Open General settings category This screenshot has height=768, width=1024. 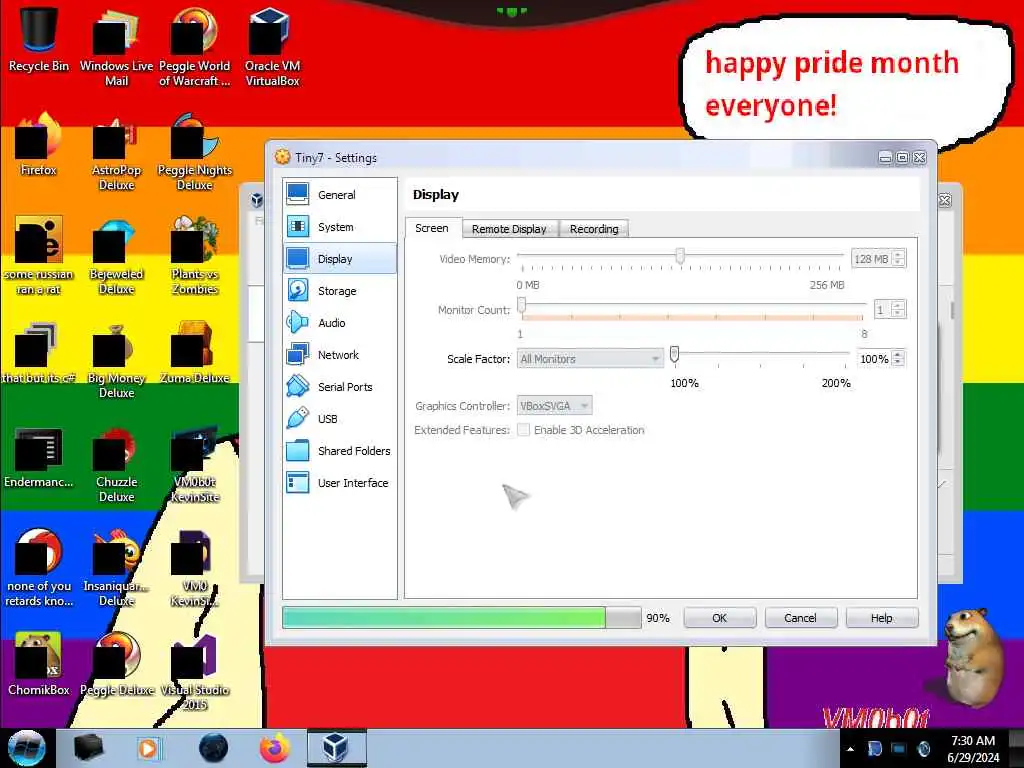coord(340,195)
